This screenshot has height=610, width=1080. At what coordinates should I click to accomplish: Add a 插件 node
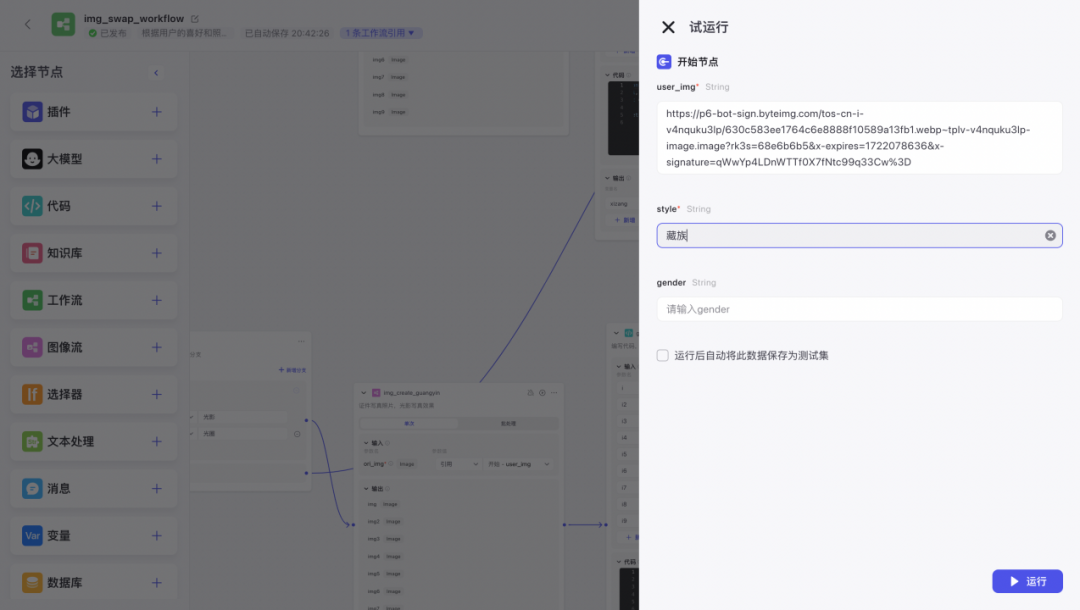156,112
